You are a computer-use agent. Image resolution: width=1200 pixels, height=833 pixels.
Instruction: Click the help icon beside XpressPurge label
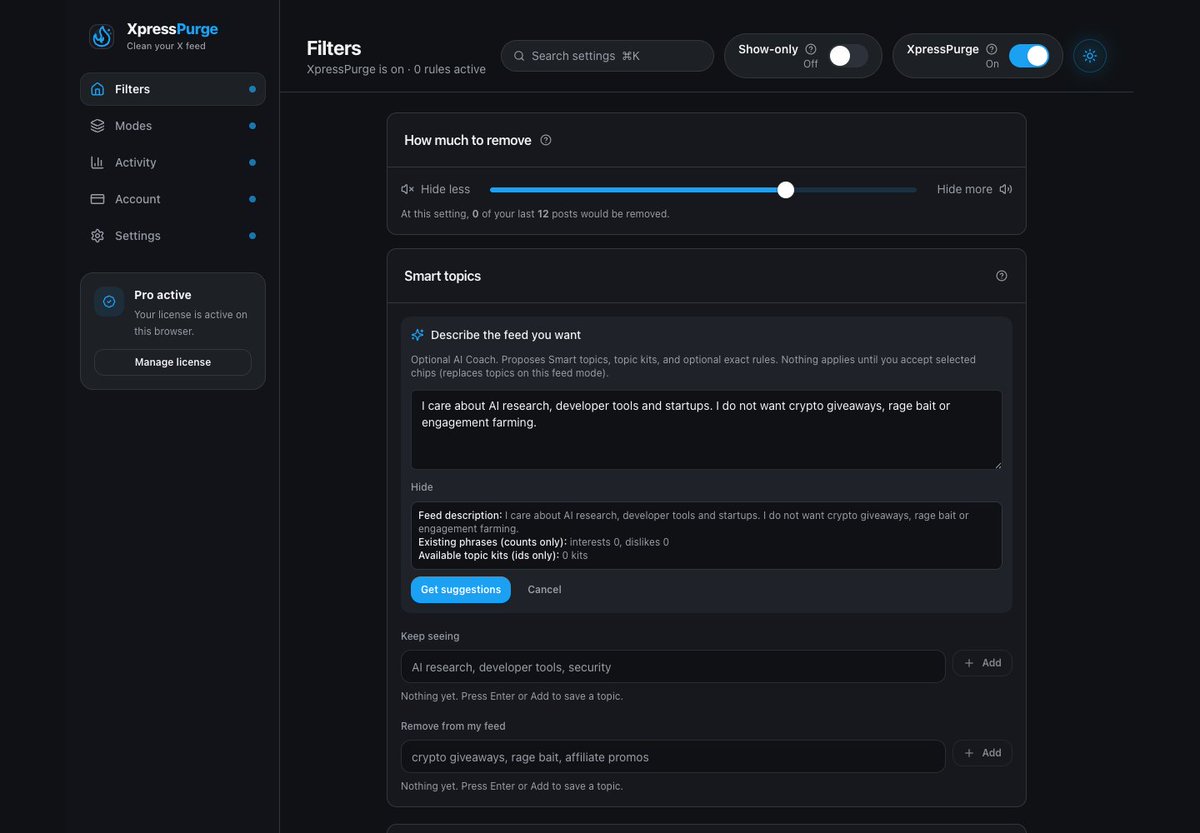coord(992,49)
